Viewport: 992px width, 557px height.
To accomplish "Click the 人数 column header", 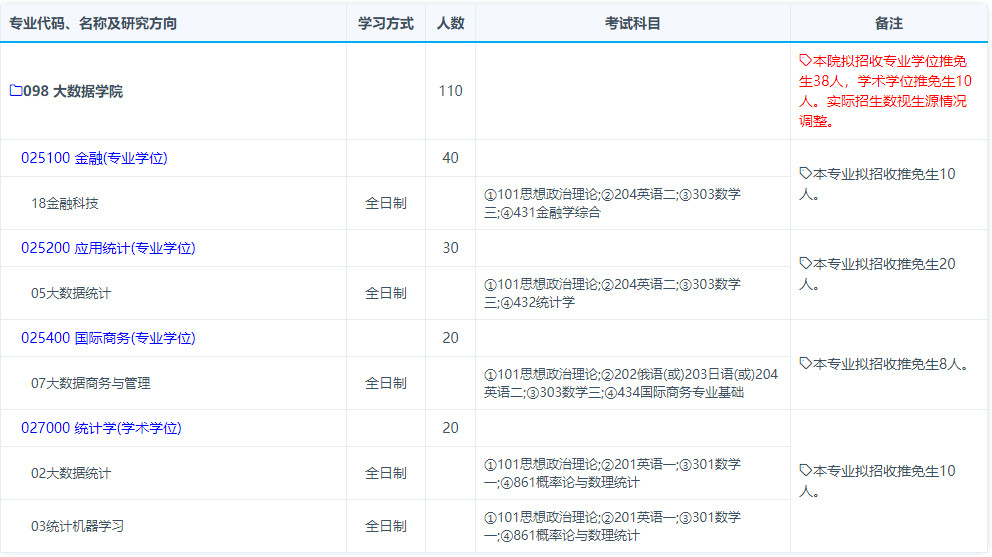I will click(x=450, y=23).
